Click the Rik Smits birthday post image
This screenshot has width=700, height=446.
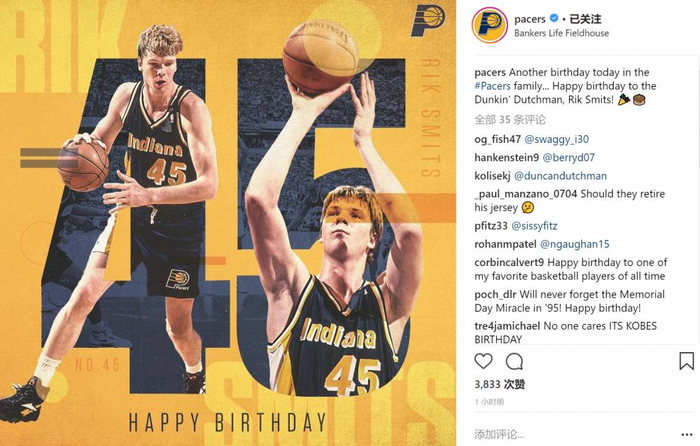pyautogui.click(x=228, y=223)
